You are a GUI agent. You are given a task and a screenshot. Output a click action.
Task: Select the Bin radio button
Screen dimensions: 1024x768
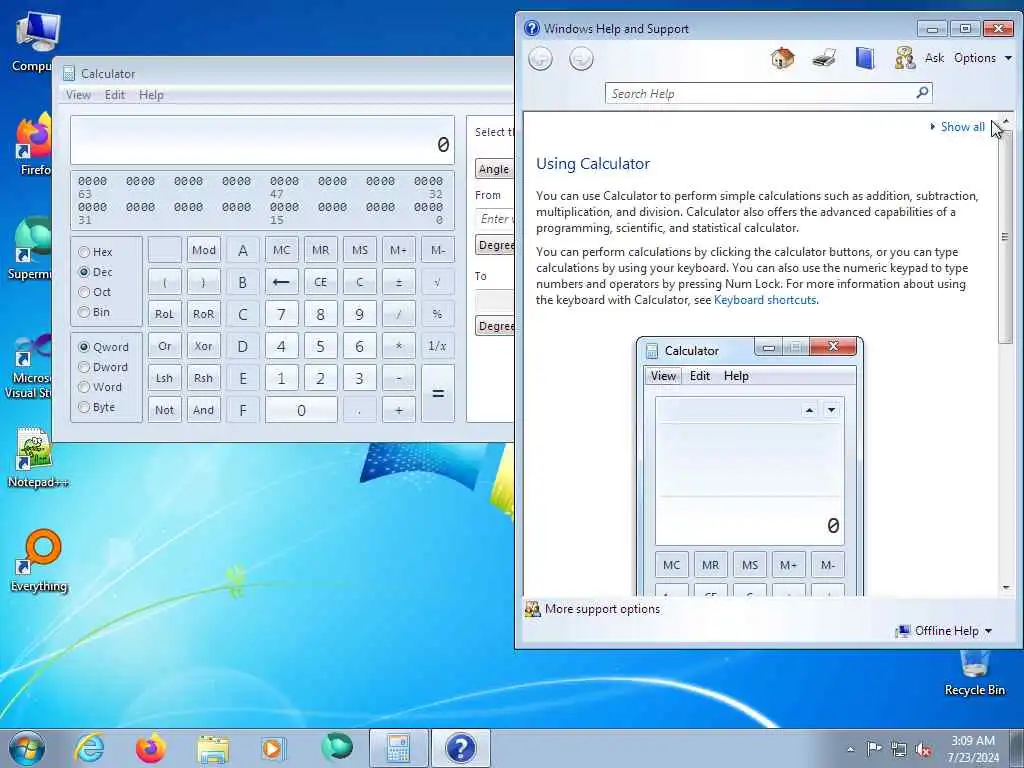point(84,312)
